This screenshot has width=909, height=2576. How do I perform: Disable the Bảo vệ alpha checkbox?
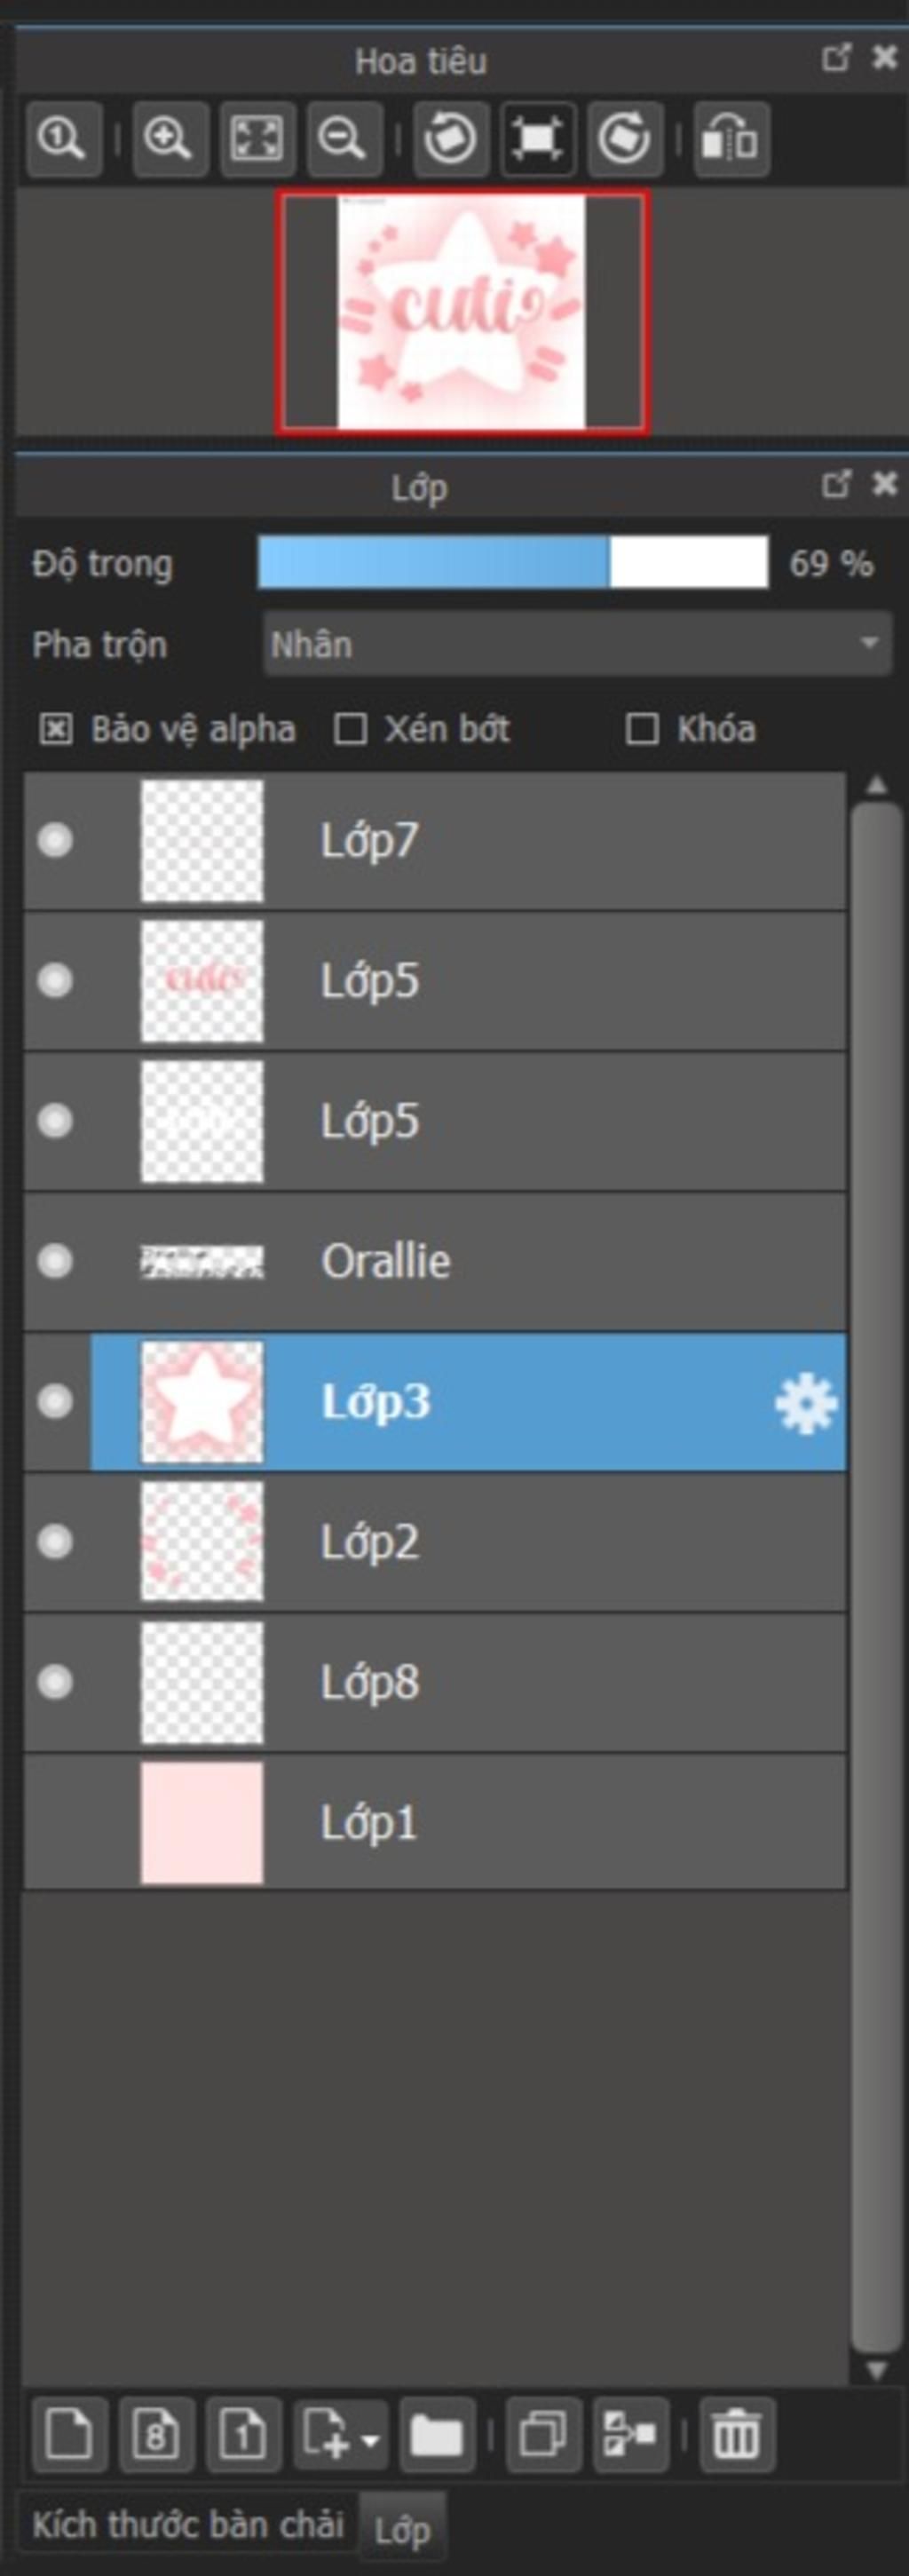tap(56, 729)
